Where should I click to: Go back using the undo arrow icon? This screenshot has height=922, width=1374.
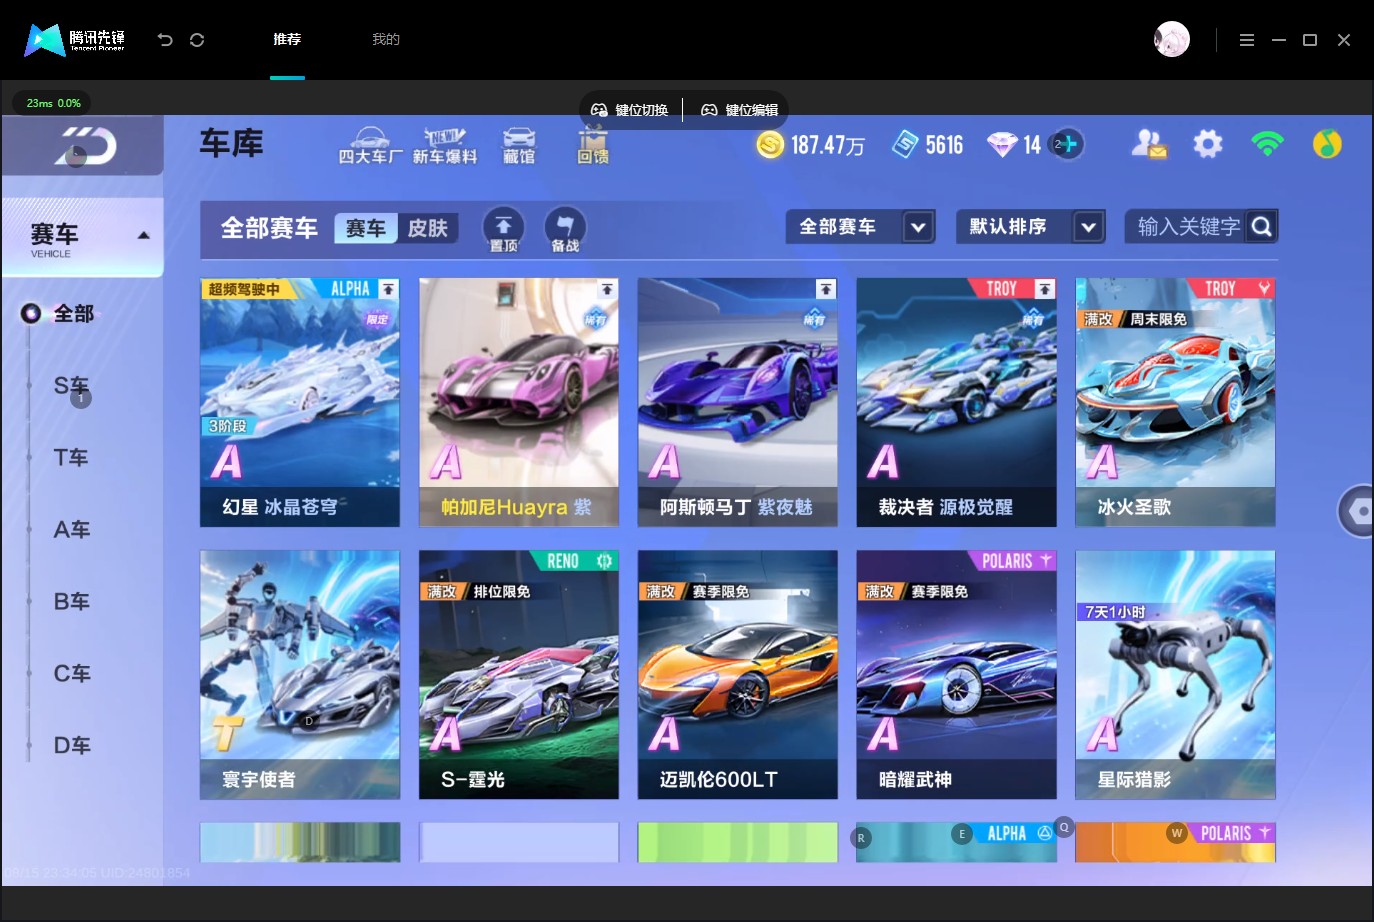click(165, 40)
